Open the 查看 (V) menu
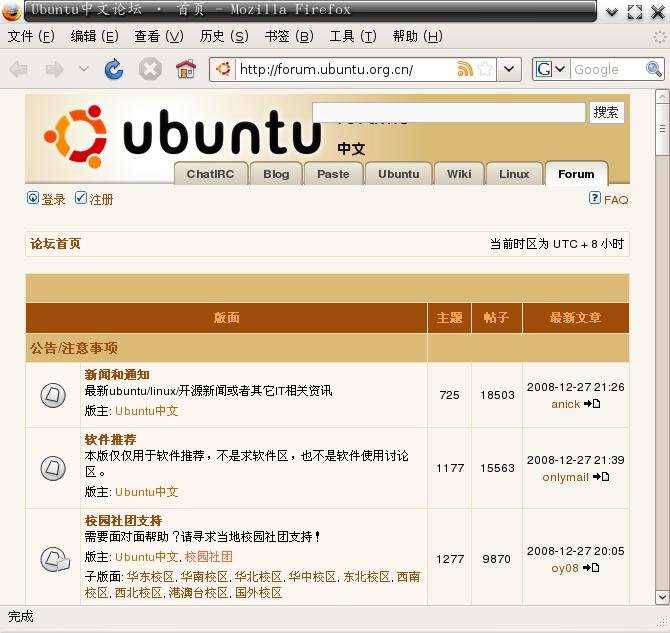The width and height of the screenshot is (670, 633). (159, 36)
